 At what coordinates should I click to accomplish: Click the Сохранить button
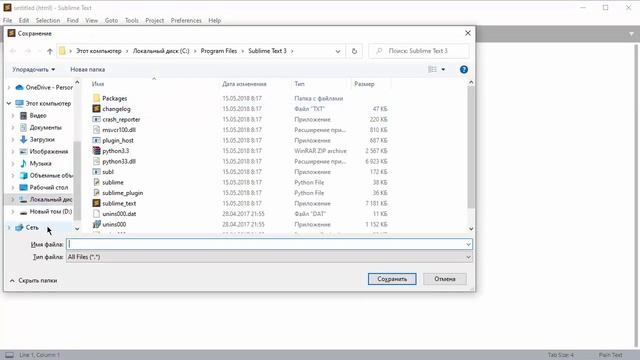(392, 279)
